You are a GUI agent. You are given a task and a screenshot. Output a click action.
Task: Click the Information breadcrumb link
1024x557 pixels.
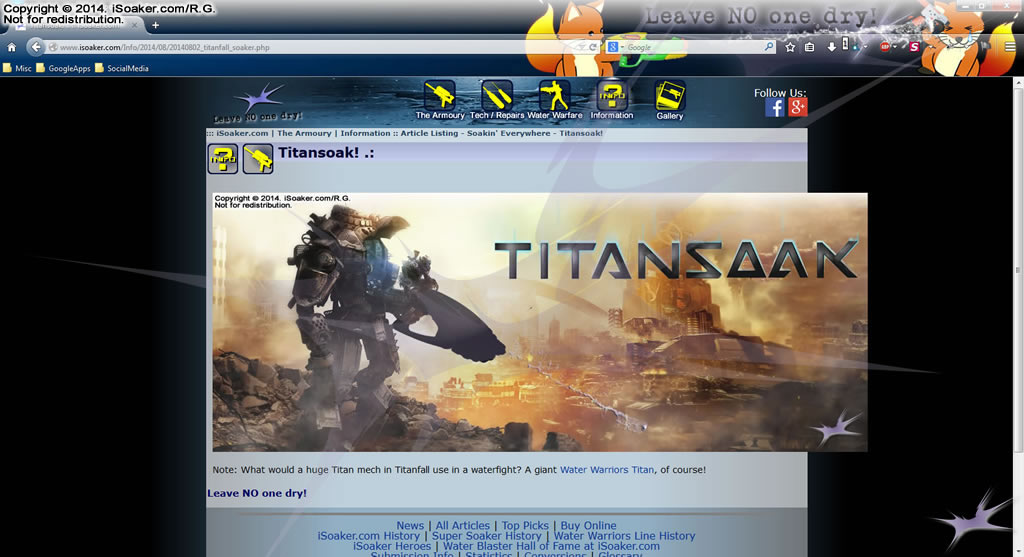coord(365,133)
